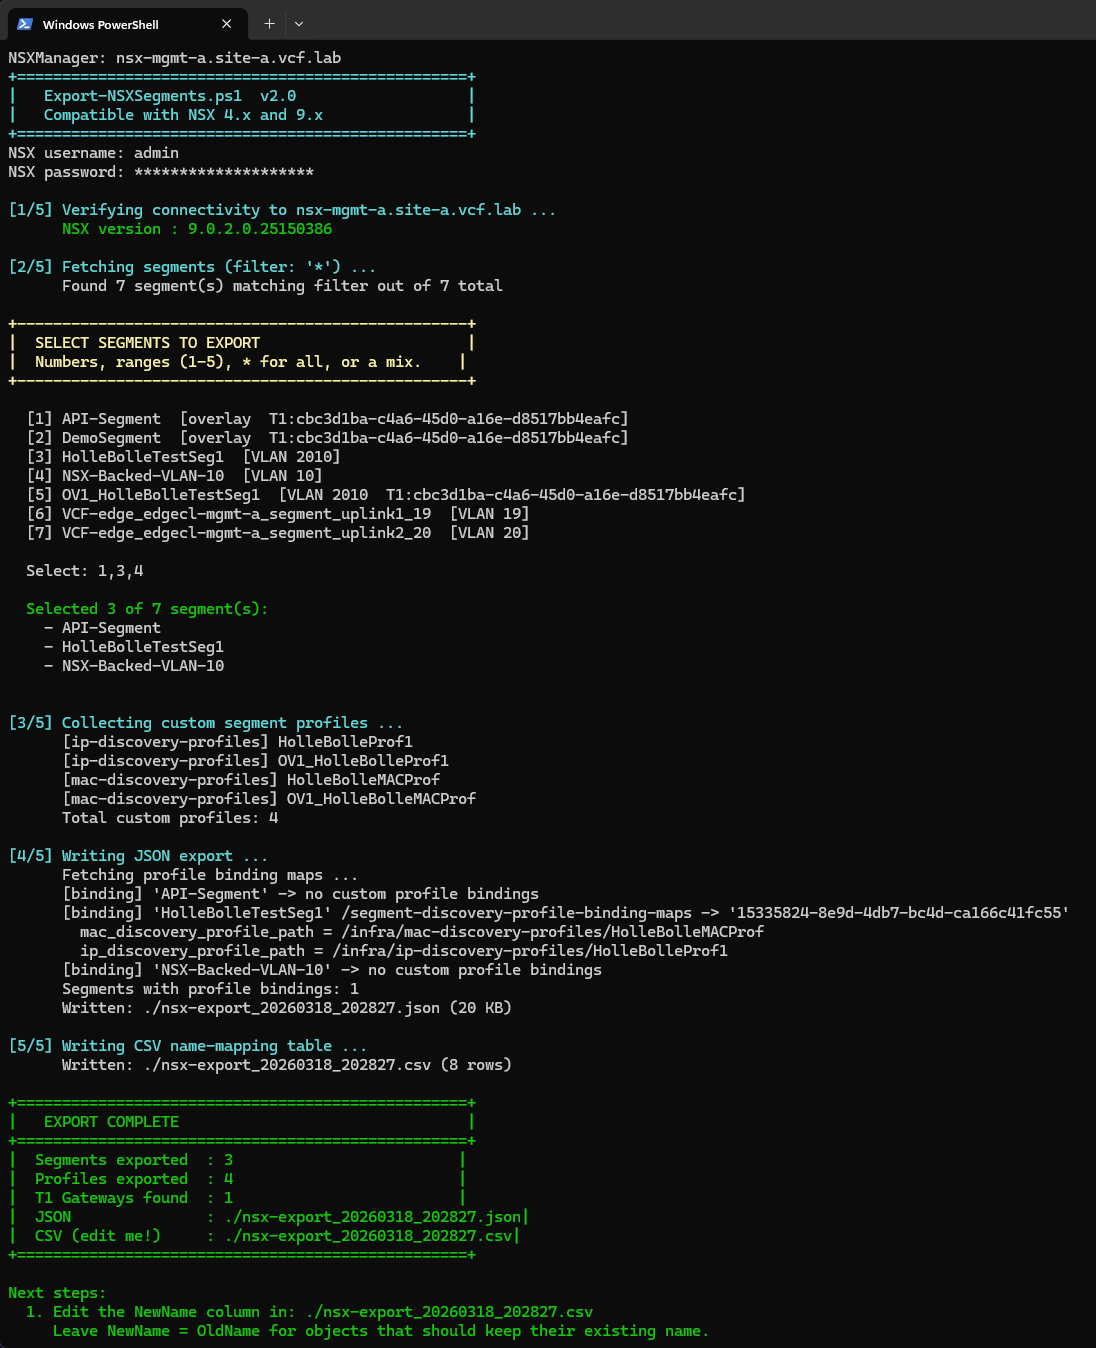Click the [6] segment_uplink1_19 list entry
This screenshot has width=1096, height=1348.
coord(277,514)
